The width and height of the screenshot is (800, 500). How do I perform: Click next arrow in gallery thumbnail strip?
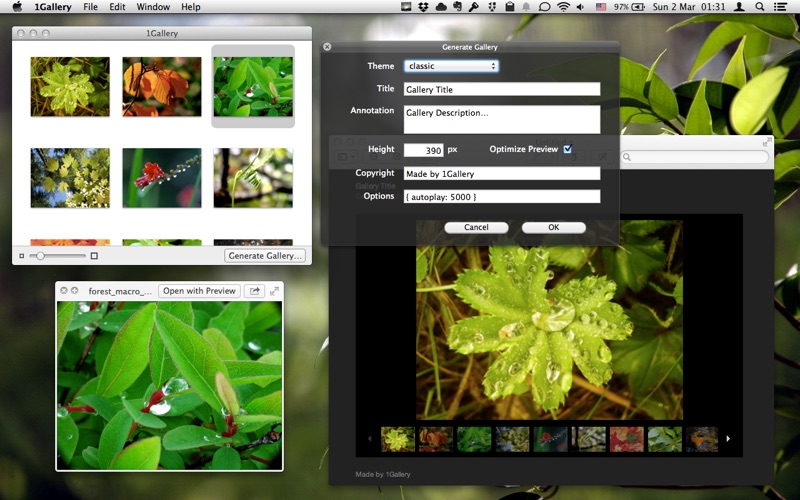click(728, 438)
